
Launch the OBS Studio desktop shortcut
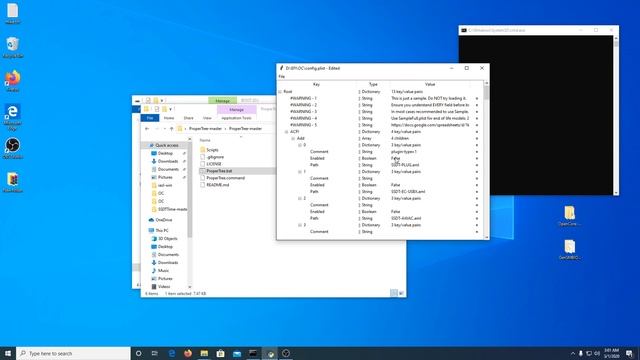tap(13, 149)
